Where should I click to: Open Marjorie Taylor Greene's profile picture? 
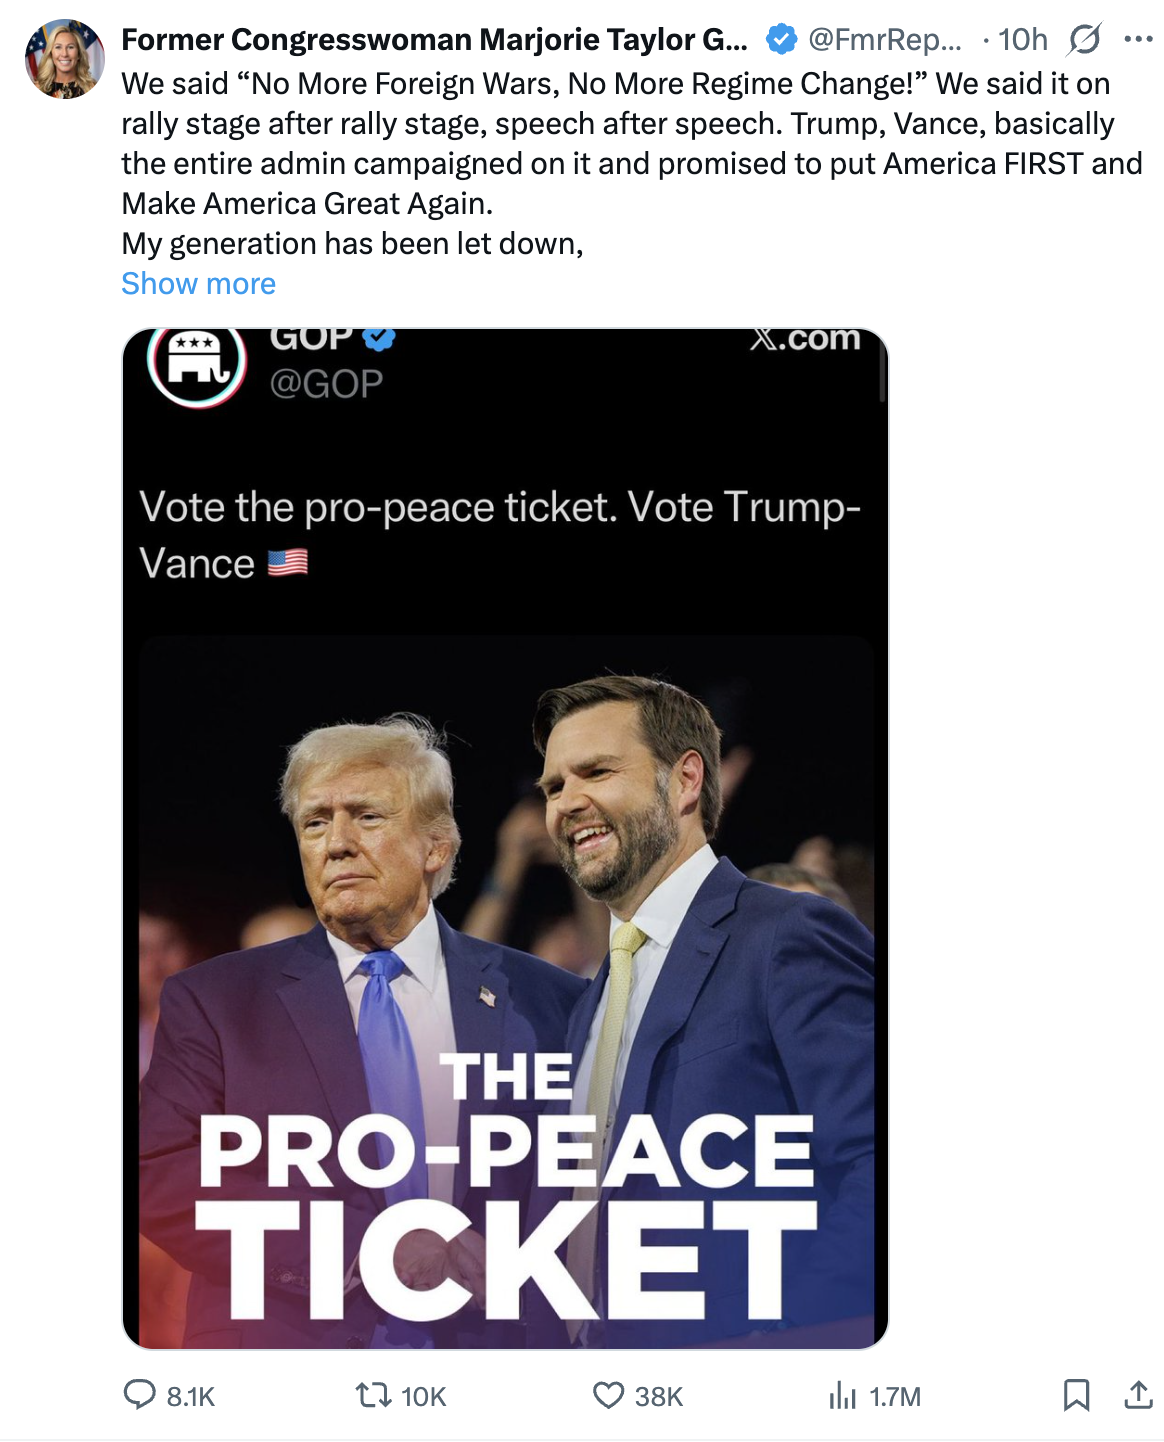pos(64,59)
